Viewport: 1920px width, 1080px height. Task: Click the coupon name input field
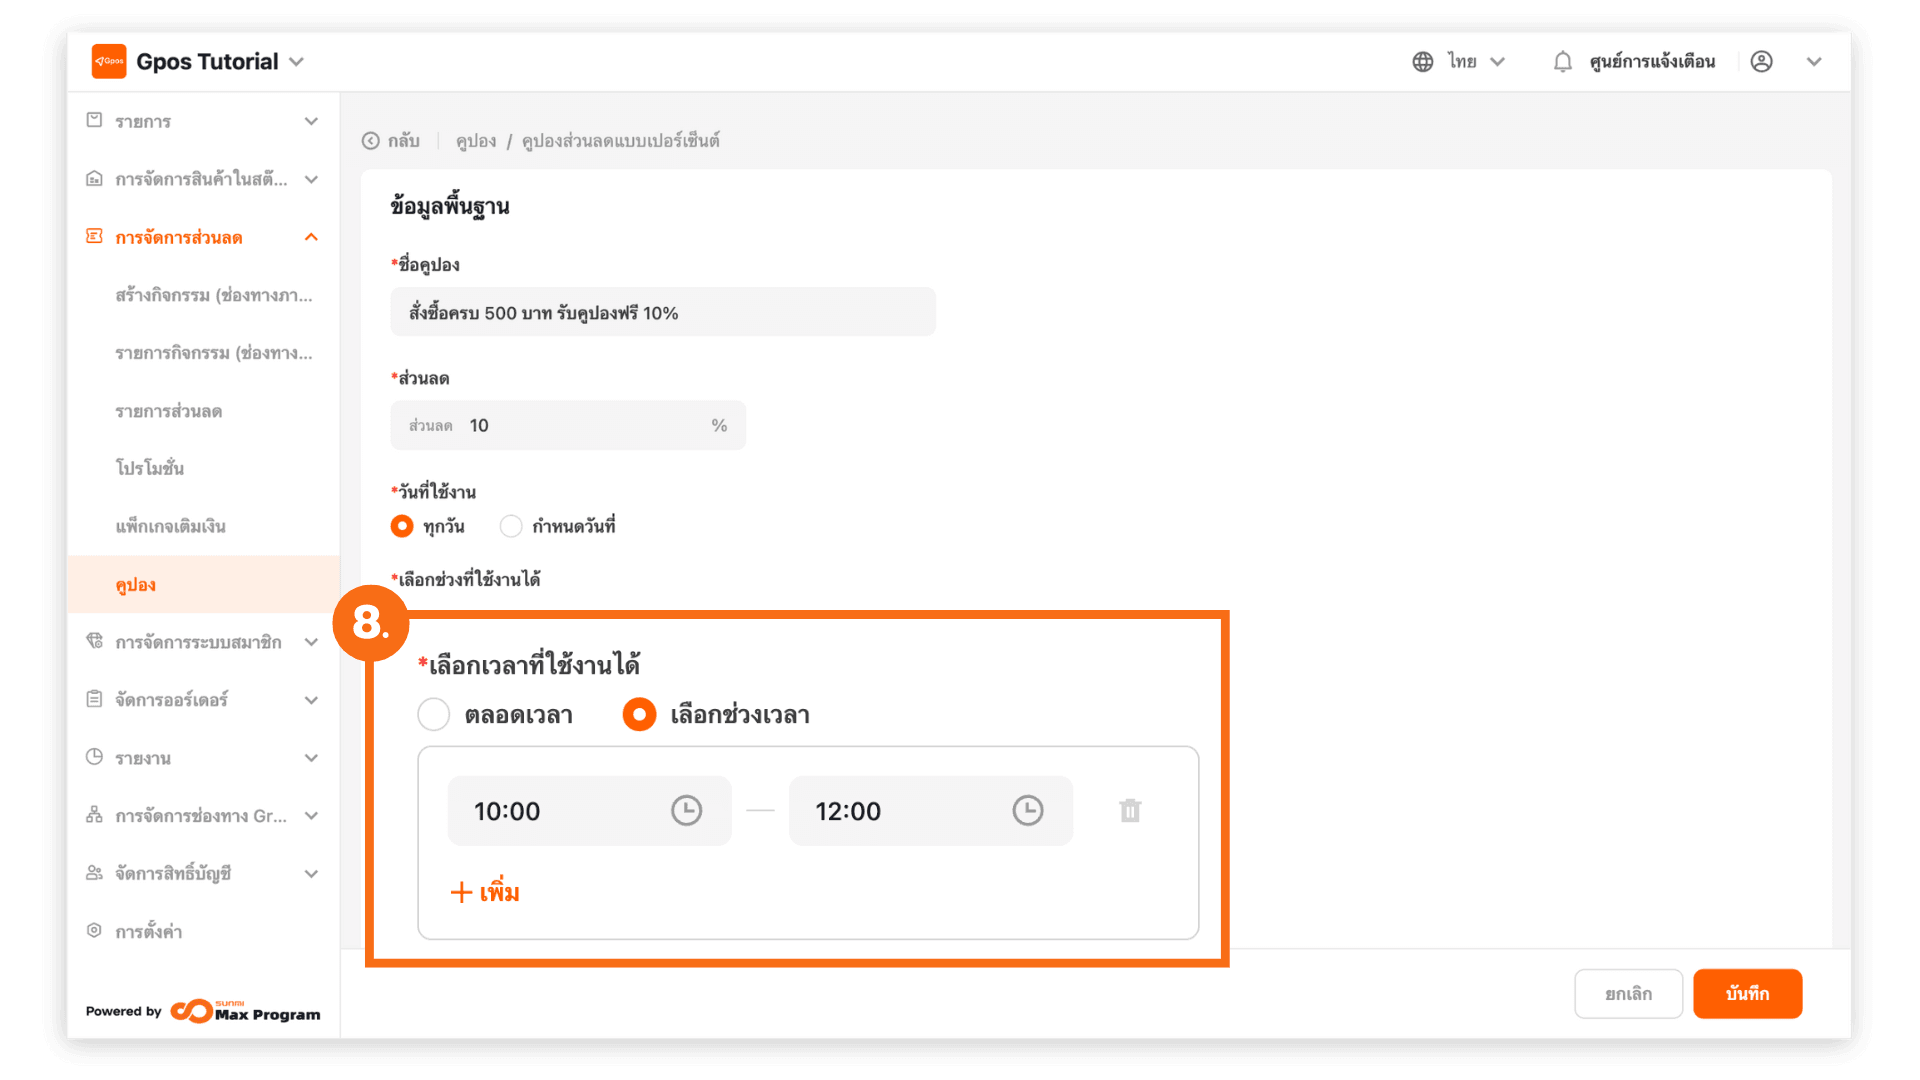click(x=662, y=313)
